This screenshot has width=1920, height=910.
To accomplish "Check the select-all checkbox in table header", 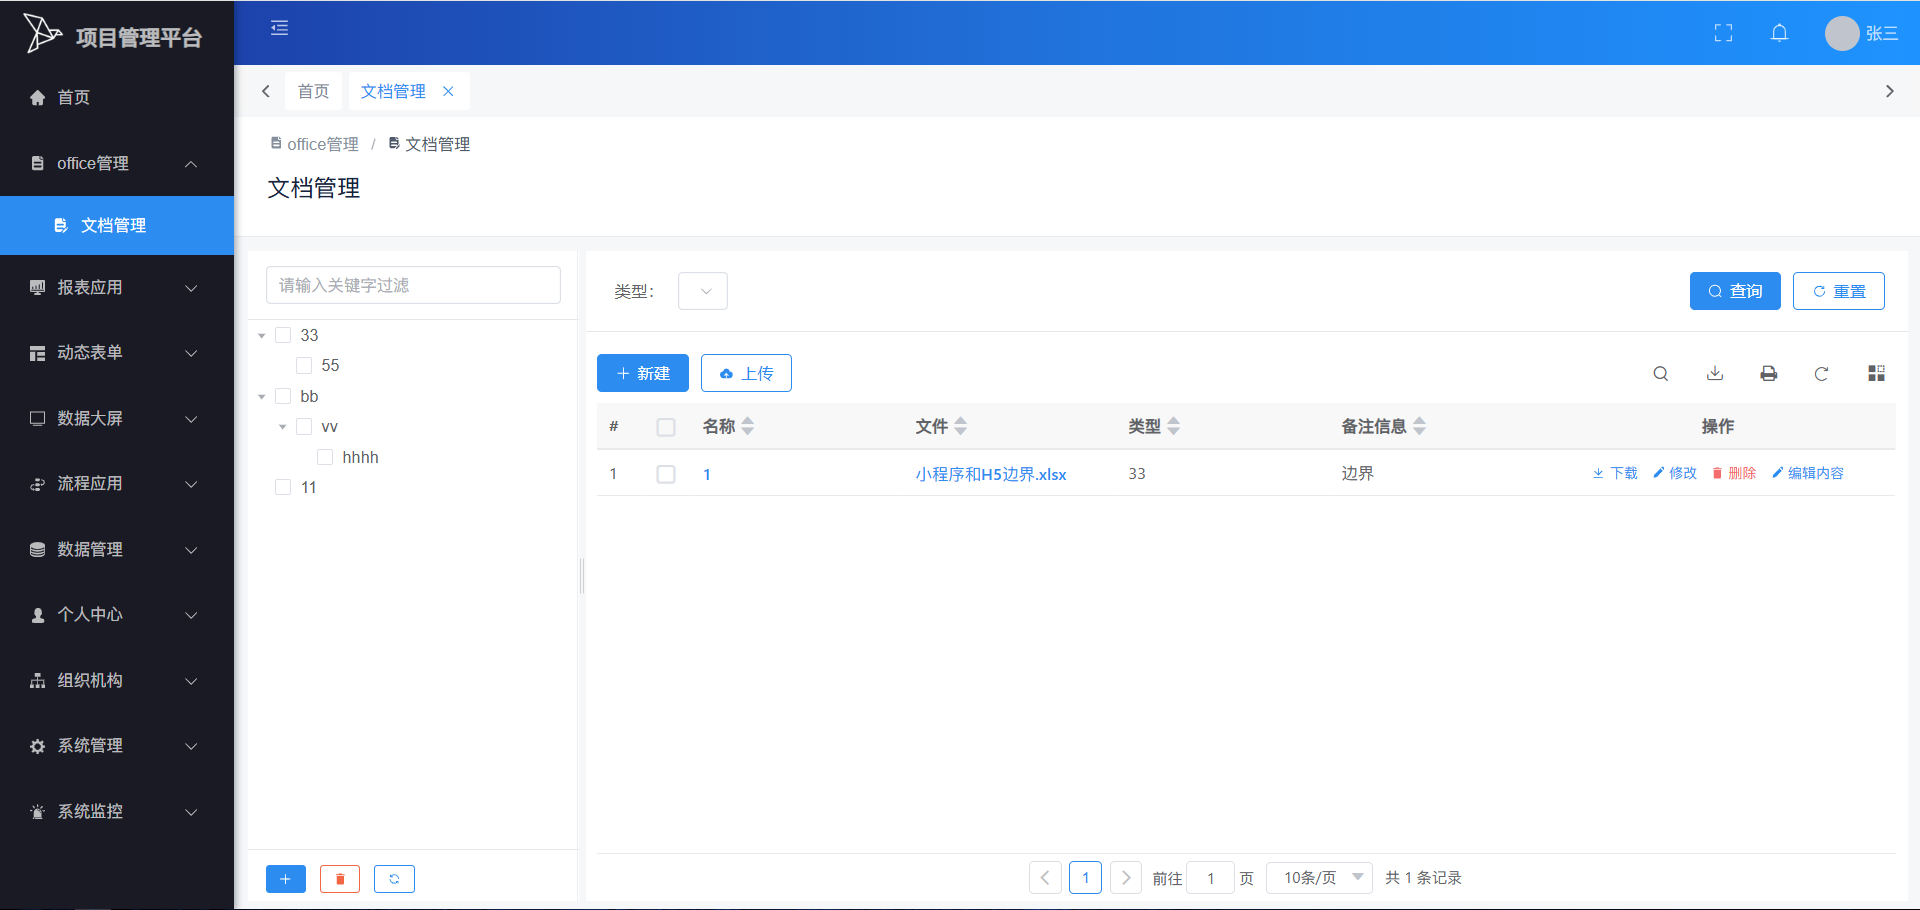I will coord(666,427).
